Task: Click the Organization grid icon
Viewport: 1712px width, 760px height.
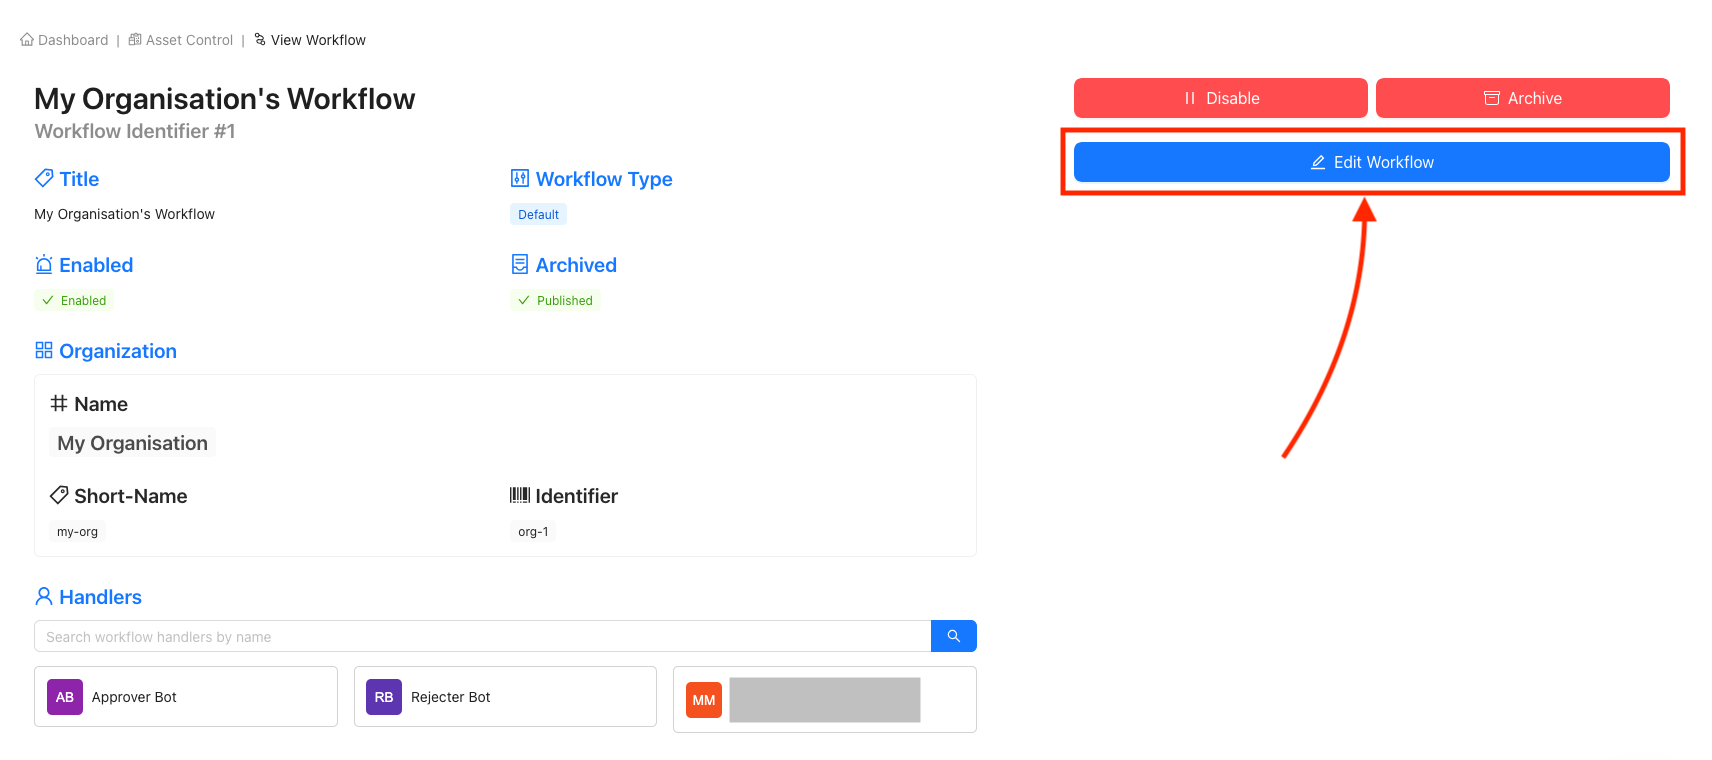Action: pyautogui.click(x=44, y=350)
